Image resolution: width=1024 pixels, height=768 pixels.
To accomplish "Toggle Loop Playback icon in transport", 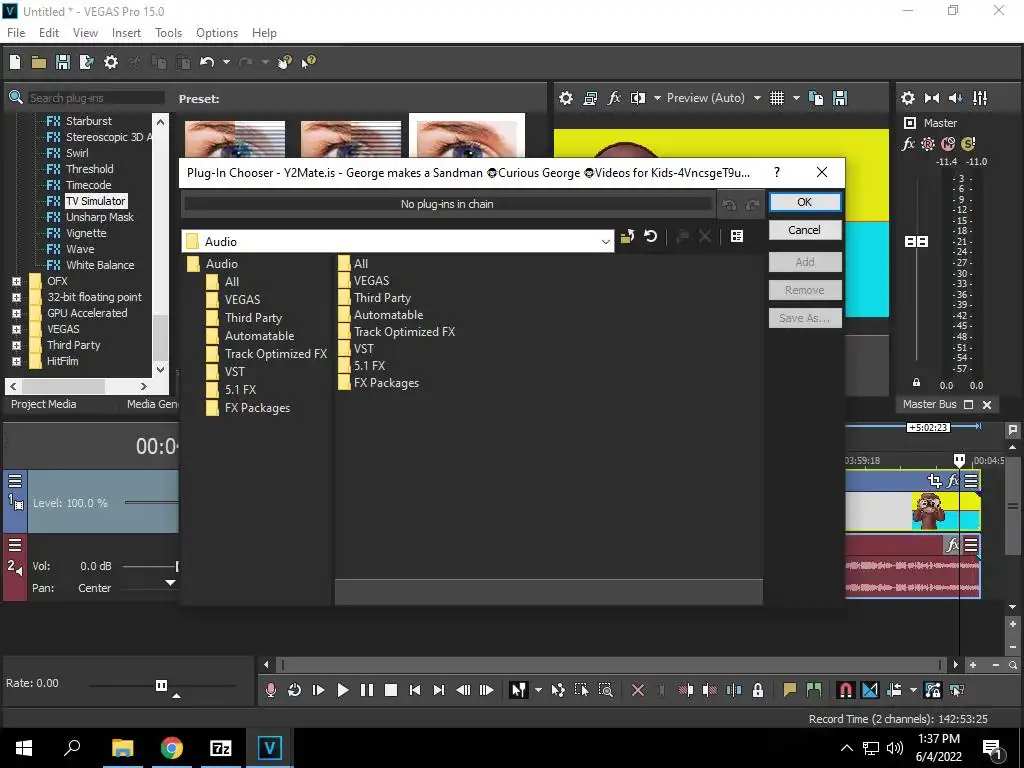I will tap(295, 690).
